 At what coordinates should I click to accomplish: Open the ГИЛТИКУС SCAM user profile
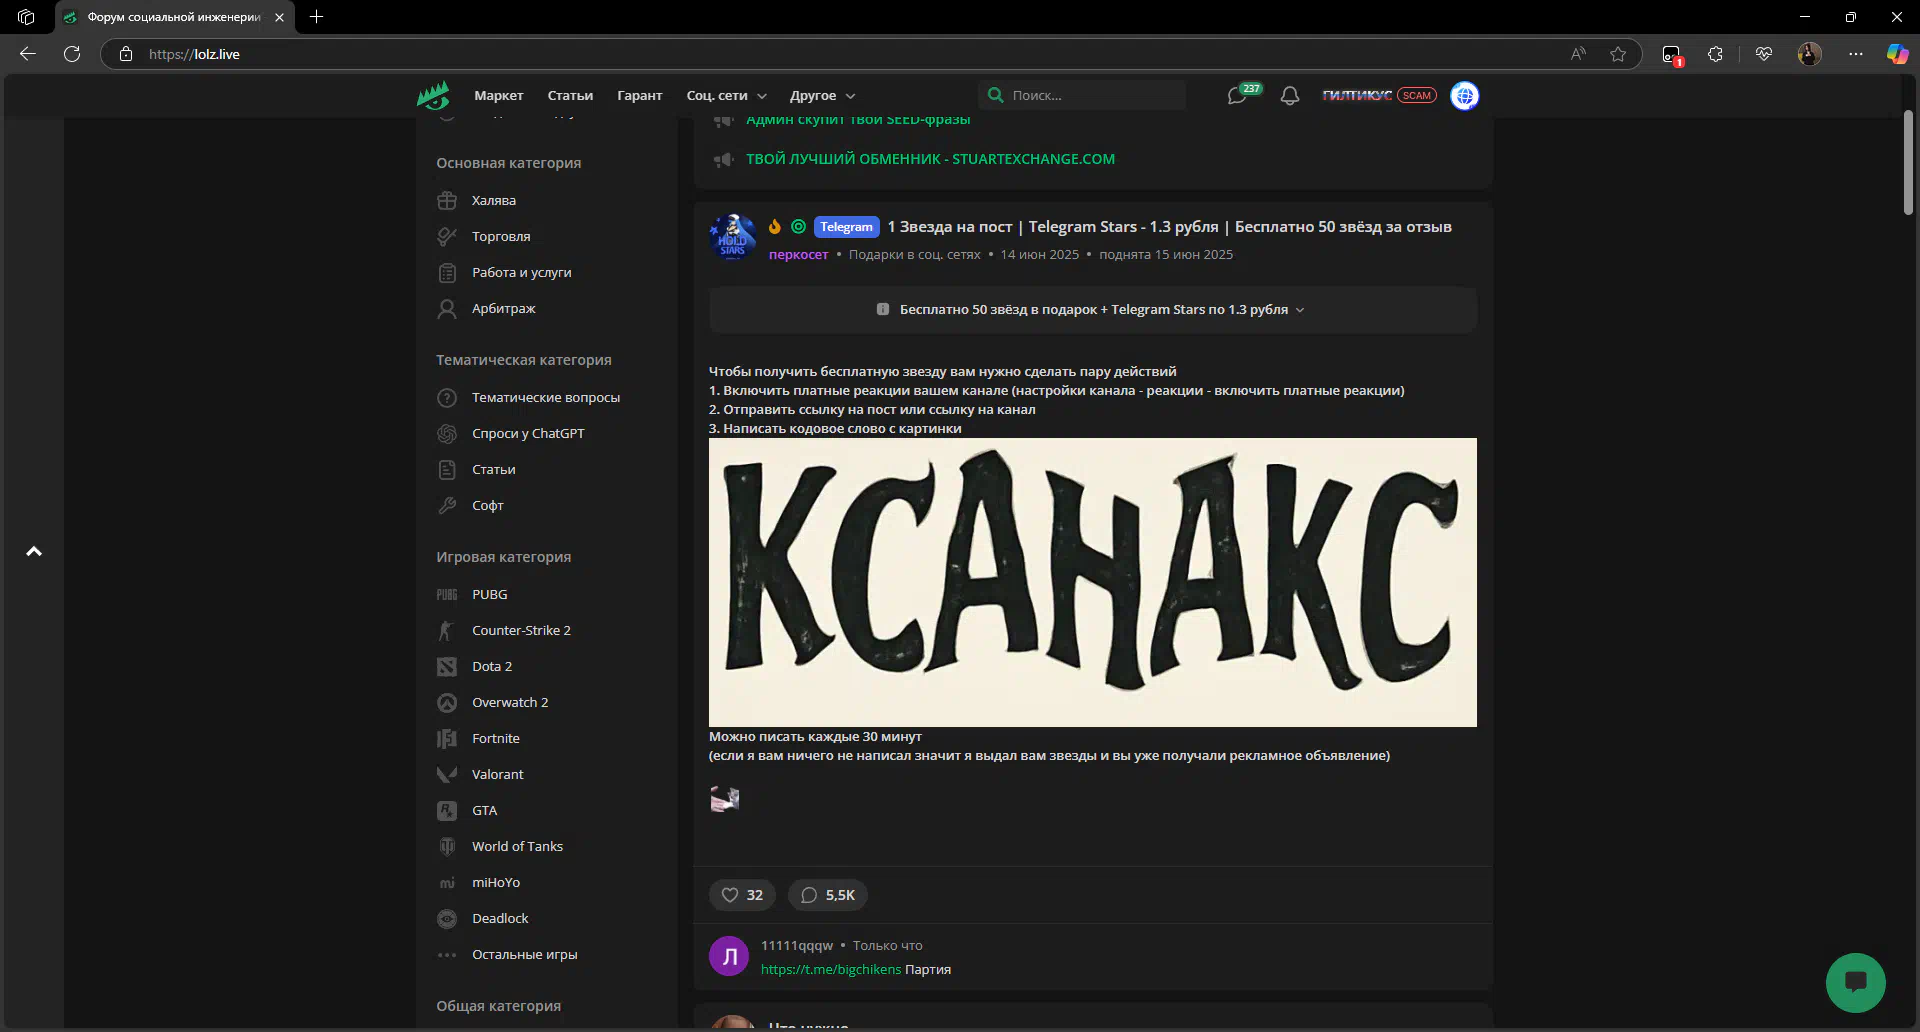1379,96
